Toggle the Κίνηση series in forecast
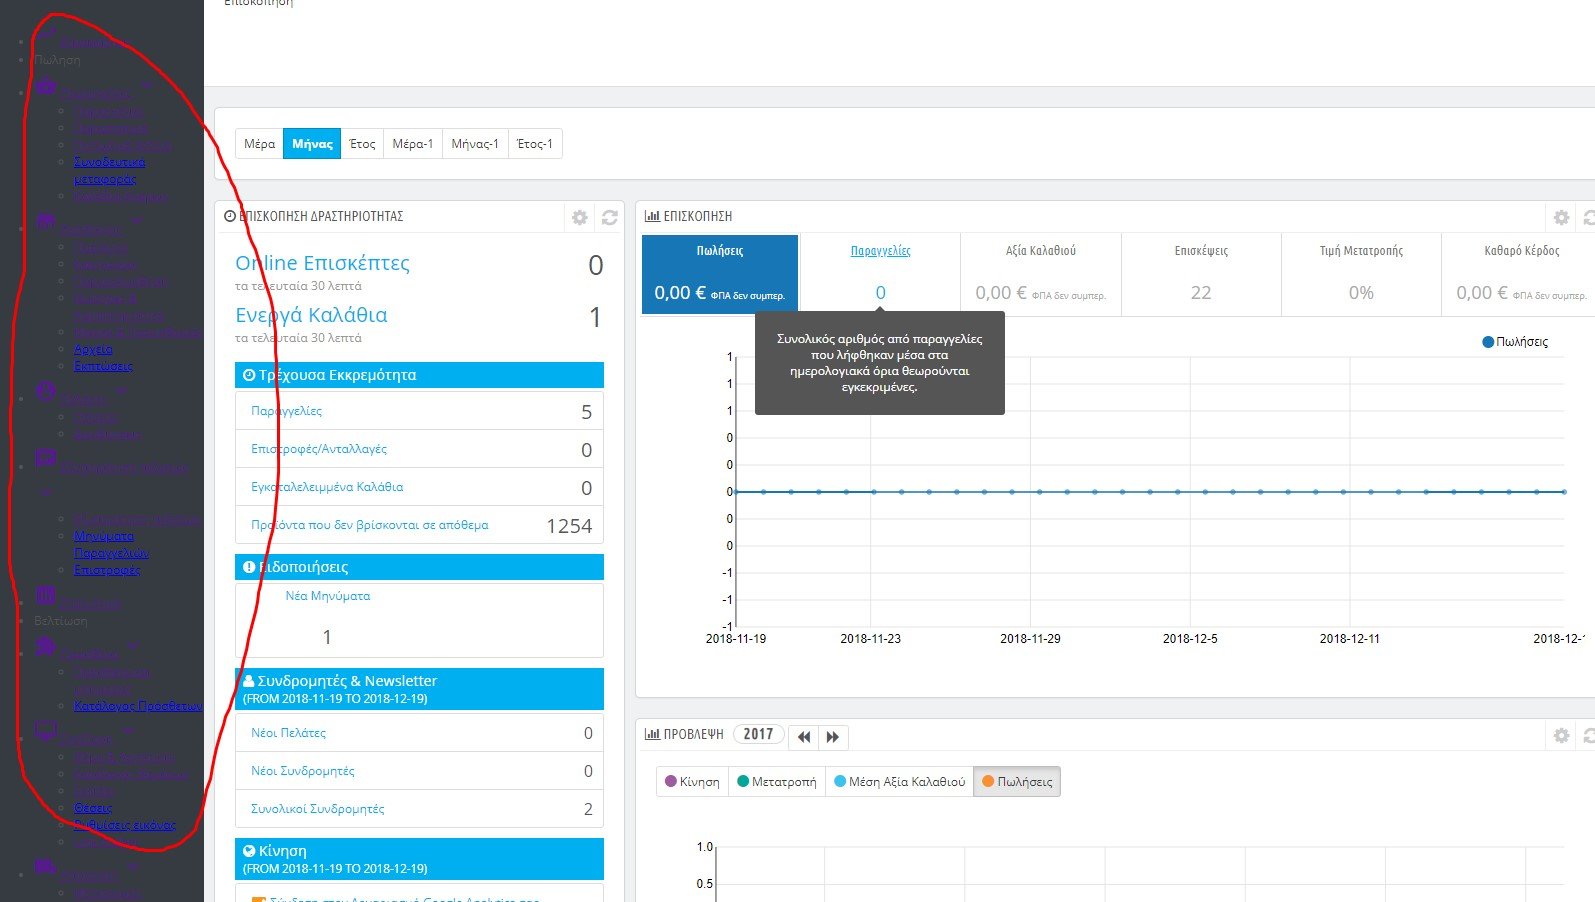This screenshot has width=1595, height=902. point(692,782)
